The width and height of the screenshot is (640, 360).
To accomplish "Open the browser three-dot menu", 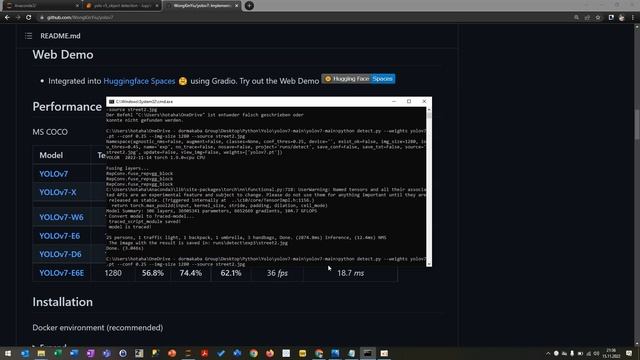I will (x=633, y=18).
